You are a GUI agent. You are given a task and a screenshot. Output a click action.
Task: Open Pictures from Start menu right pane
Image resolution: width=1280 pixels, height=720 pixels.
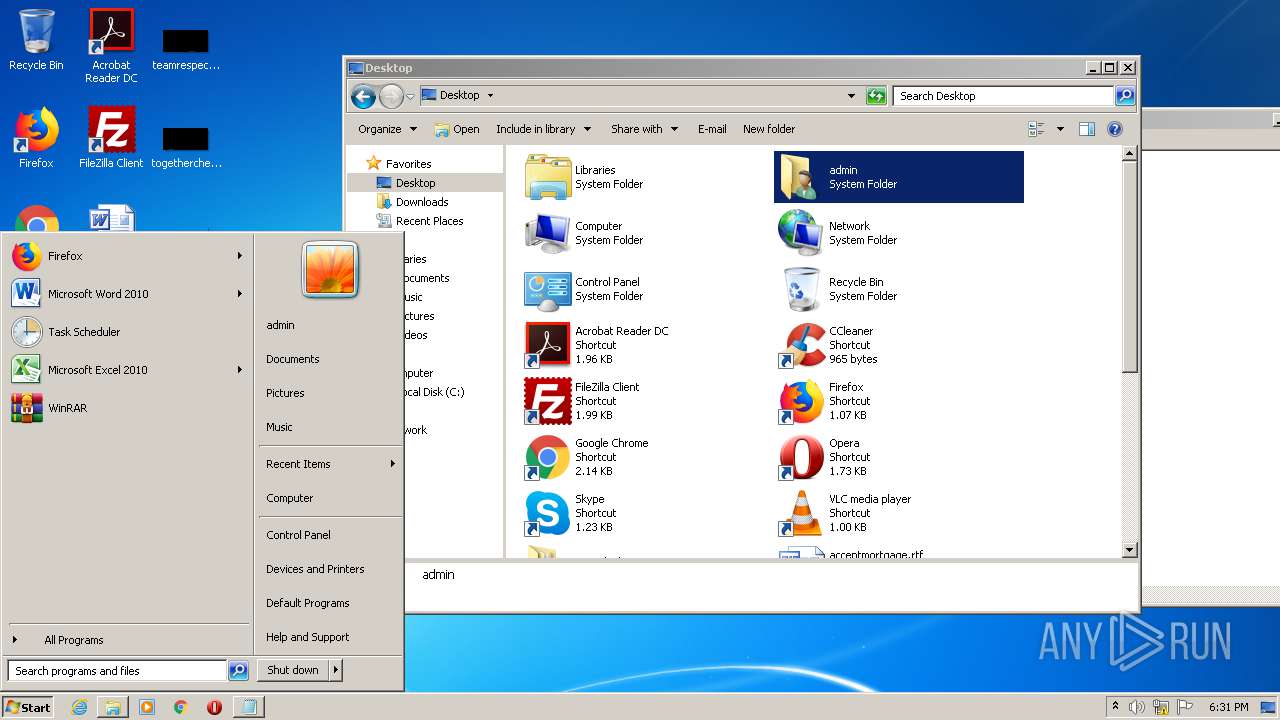[285, 393]
